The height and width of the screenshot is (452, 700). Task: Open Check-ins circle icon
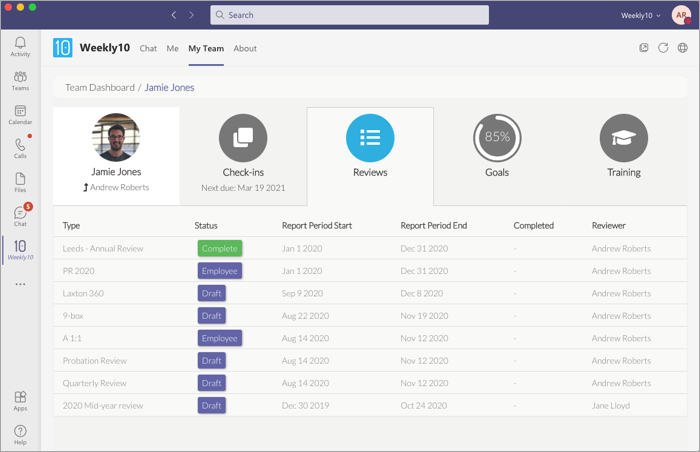coord(243,138)
